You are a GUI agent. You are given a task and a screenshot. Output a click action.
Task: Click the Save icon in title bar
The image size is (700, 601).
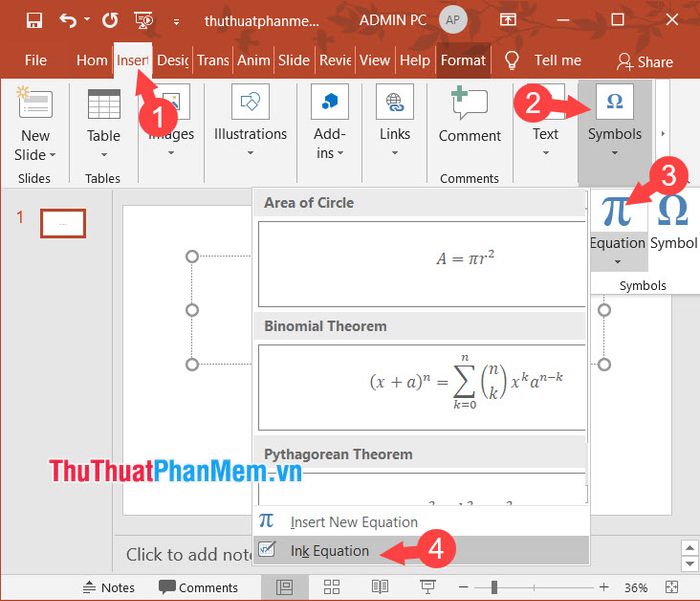pos(34,20)
